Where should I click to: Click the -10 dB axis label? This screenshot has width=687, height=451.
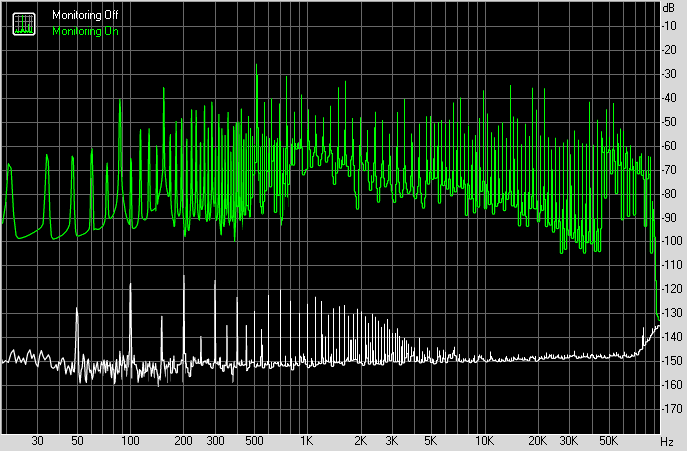(x=669, y=26)
